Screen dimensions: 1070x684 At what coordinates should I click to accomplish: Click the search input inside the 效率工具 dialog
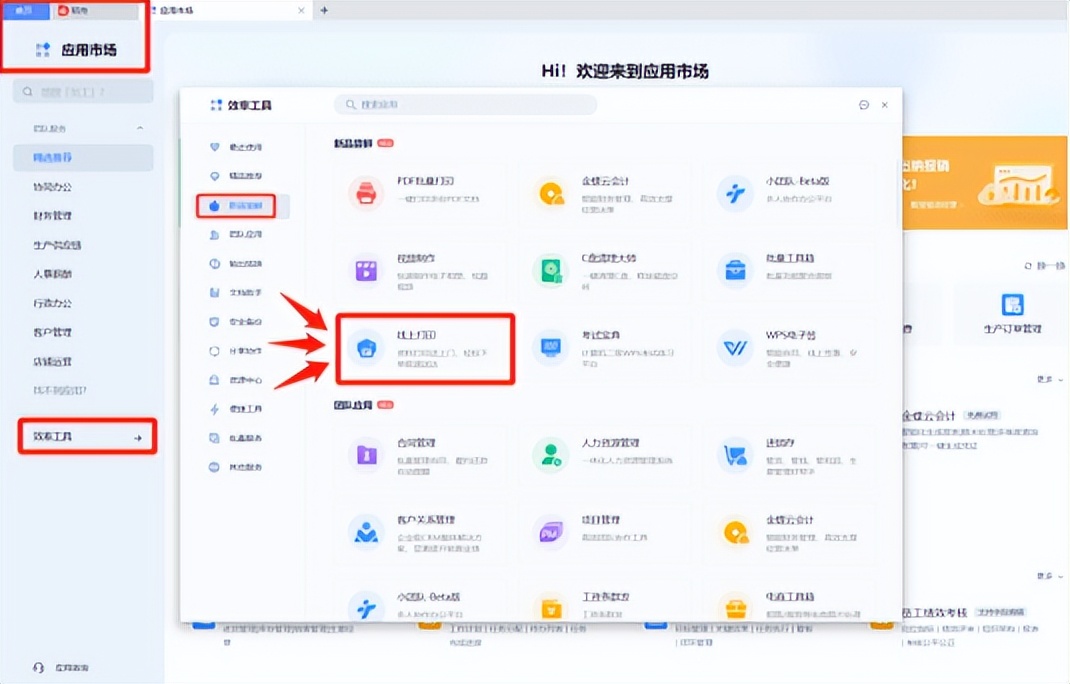click(465, 104)
